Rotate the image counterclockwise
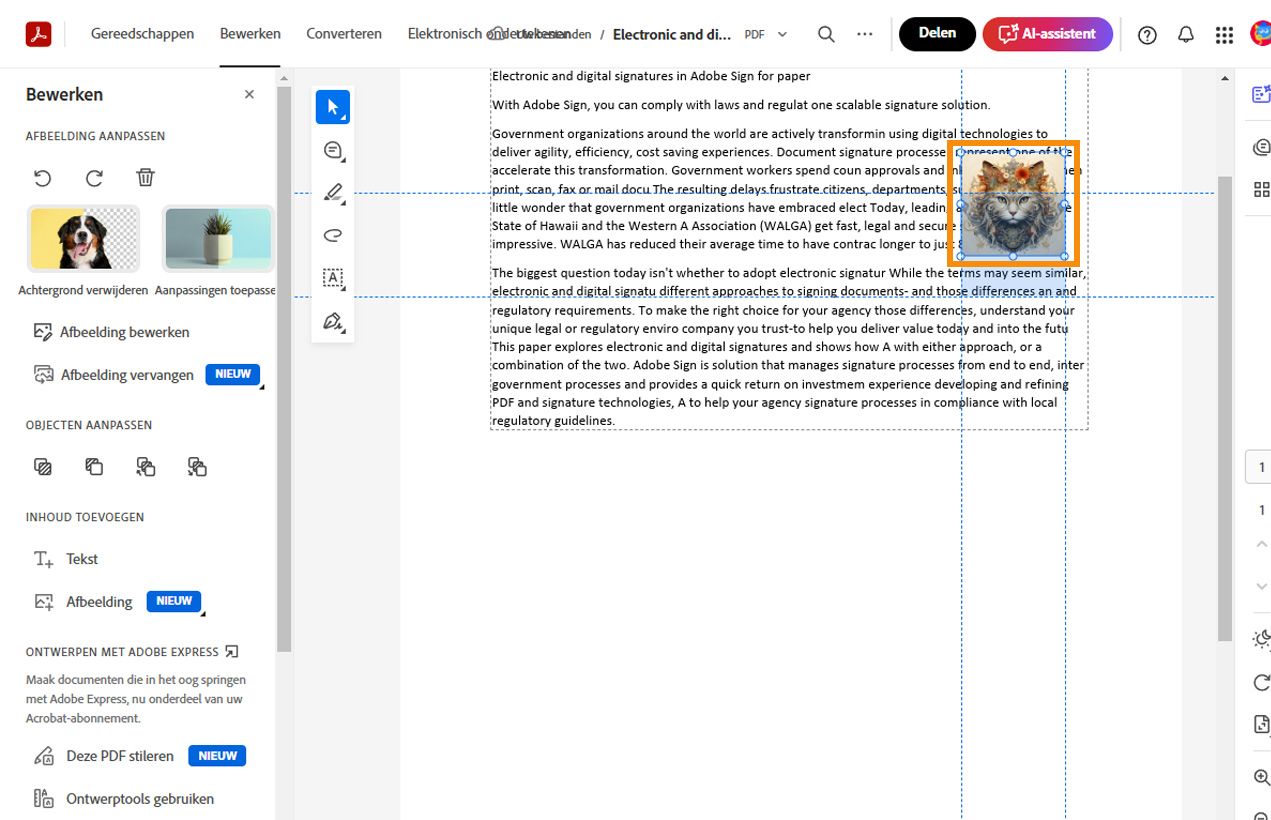1271x820 pixels. (x=42, y=177)
